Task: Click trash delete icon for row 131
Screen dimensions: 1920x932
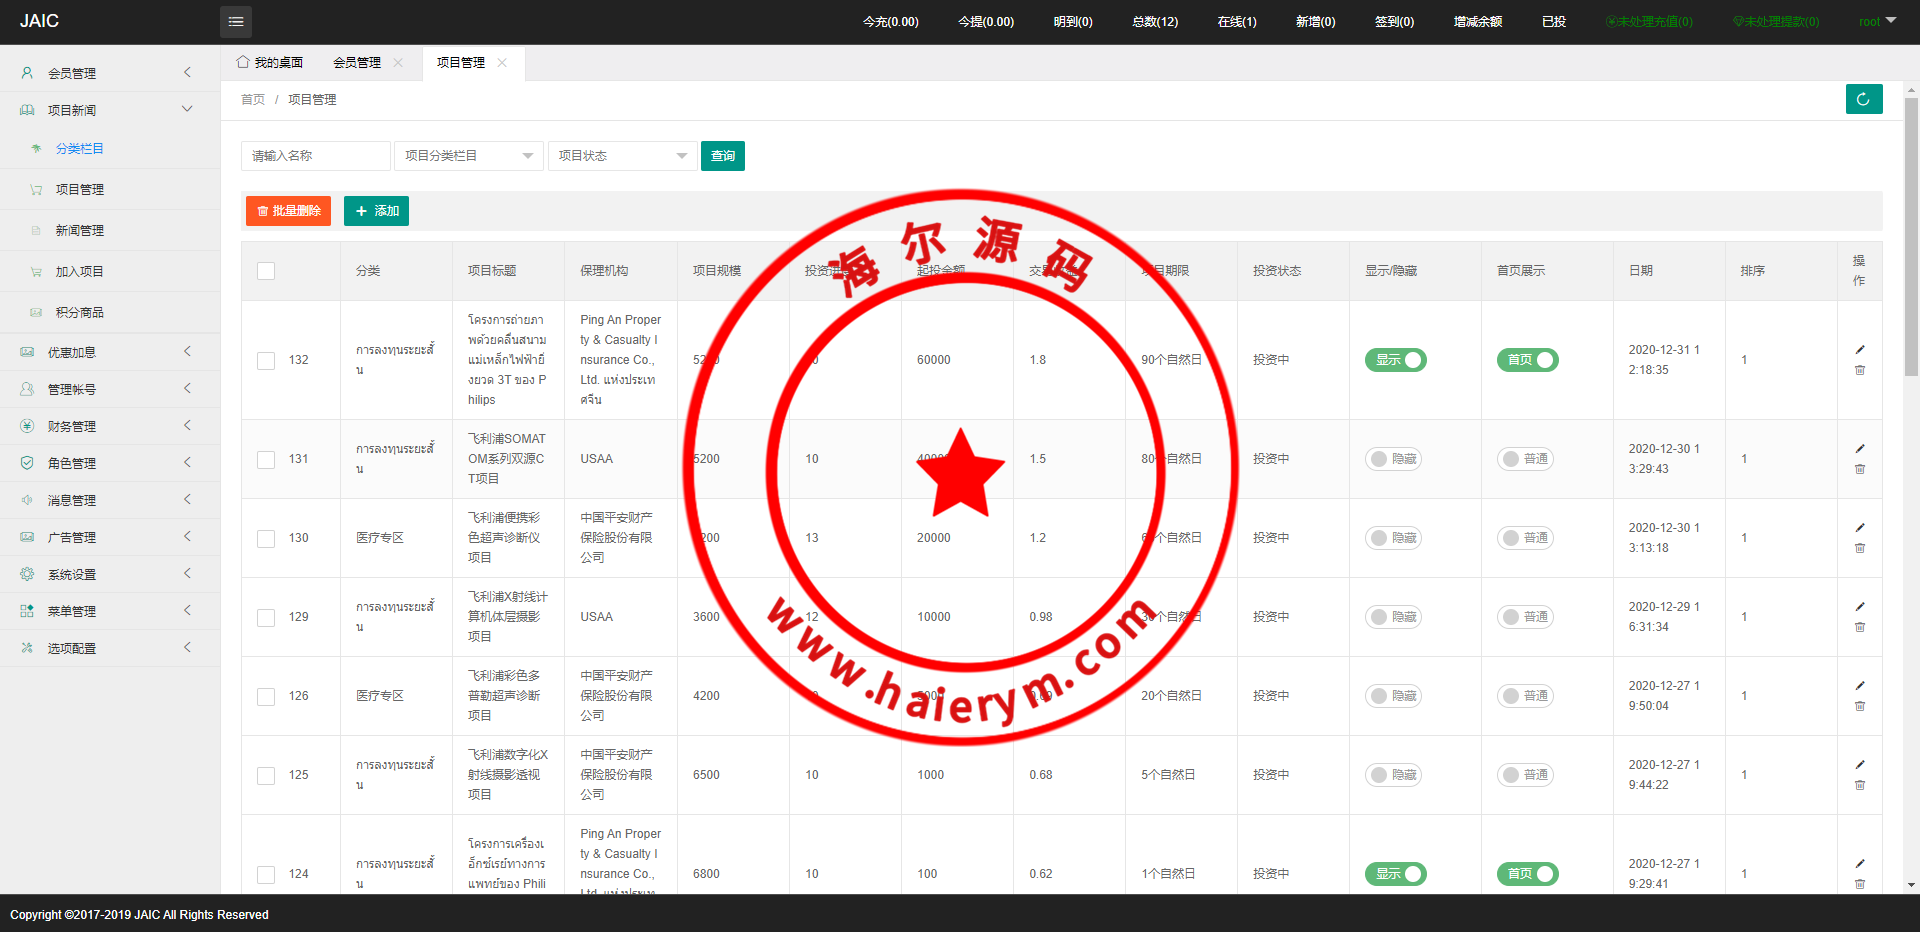Action: pos(1860,469)
